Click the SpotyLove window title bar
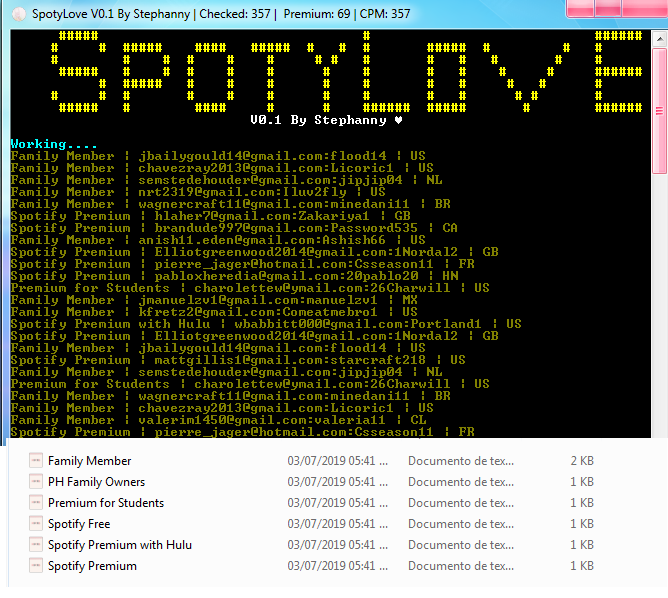668x598 pixels. (300, 14)
